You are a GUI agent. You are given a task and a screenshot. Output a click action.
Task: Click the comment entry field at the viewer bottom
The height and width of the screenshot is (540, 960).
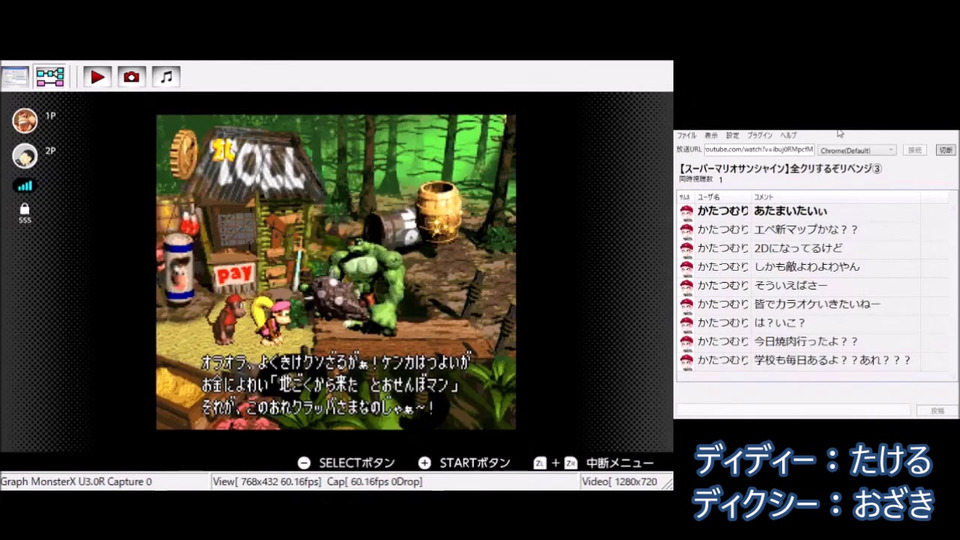coord(794,410)
